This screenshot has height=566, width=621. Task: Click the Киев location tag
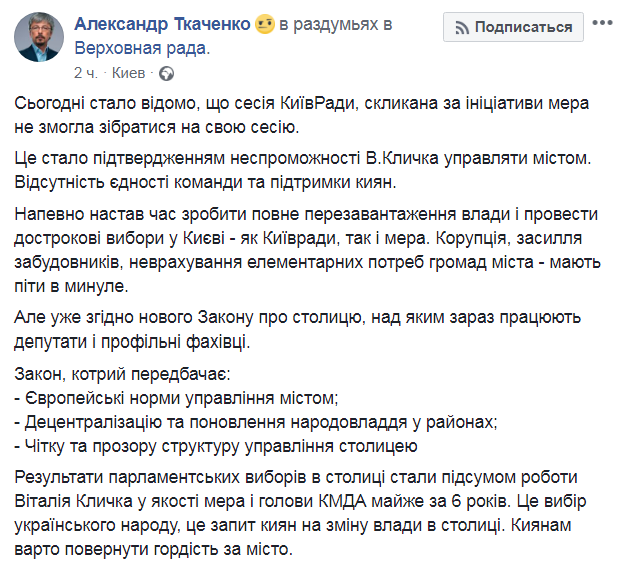tap(130, 73)
